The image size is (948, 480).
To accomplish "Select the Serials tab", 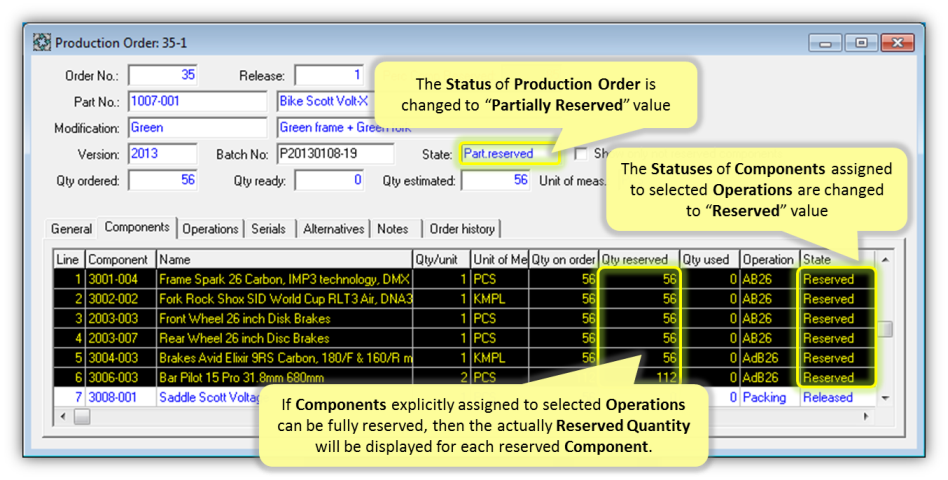I will (268, 229).
